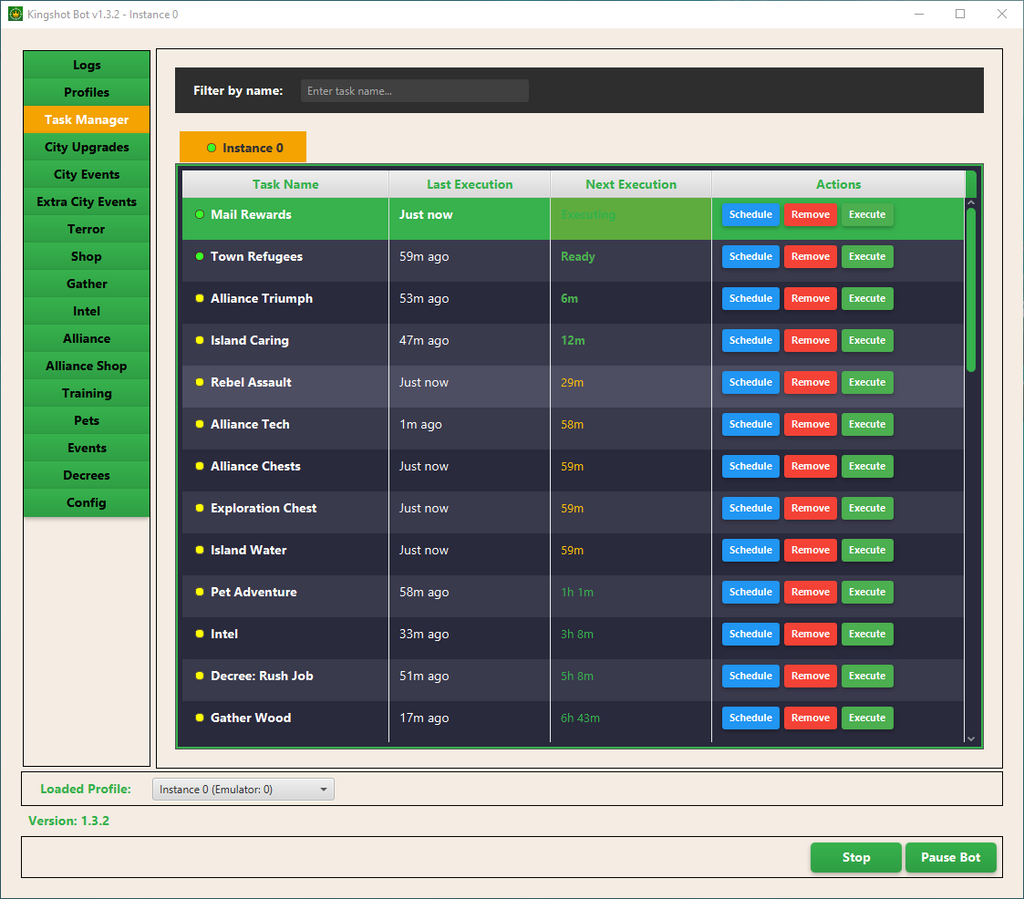Click the Filter by name input field
1024x899 pixels.
coord(415,91)
